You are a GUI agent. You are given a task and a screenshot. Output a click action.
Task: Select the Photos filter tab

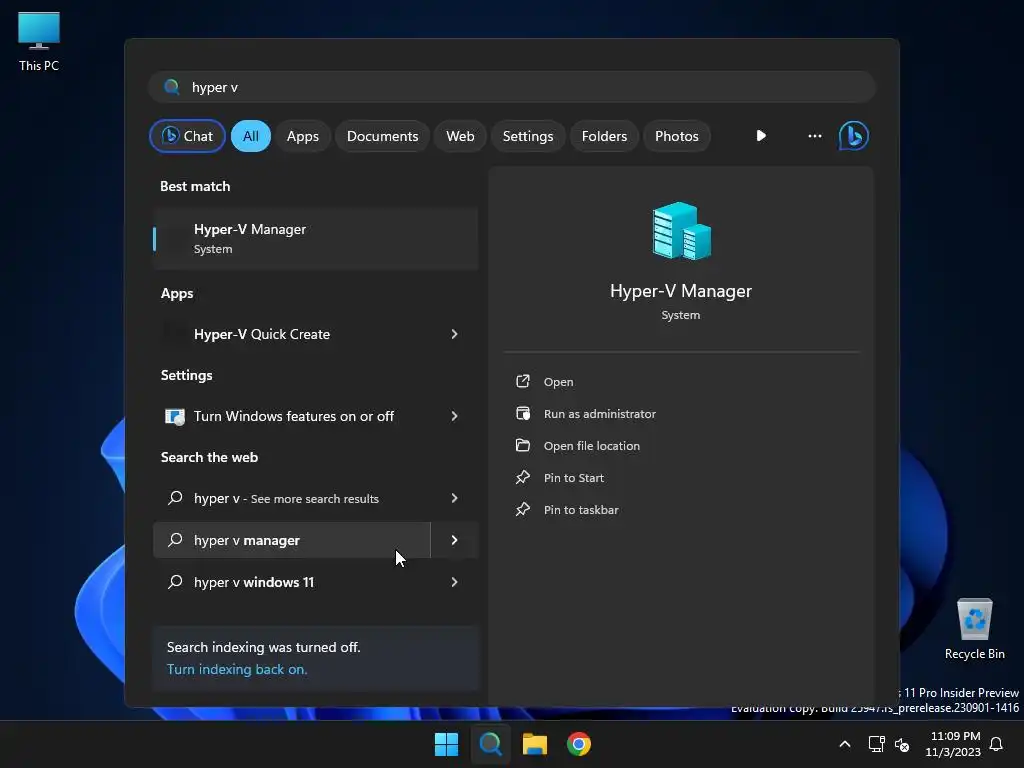point(677,136)
